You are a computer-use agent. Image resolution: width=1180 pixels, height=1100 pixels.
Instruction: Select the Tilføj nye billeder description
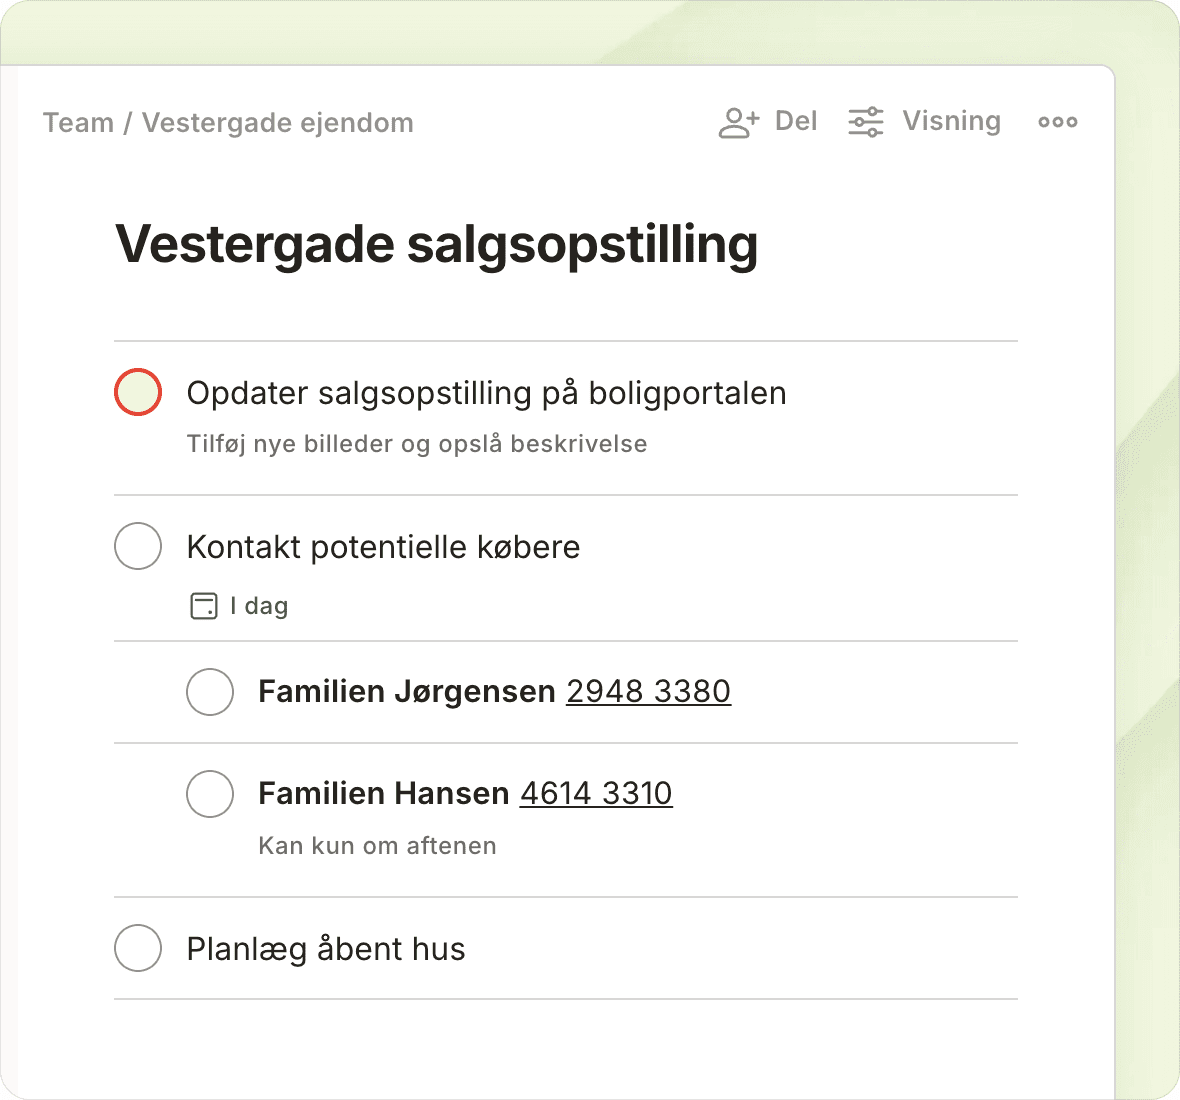pyautogui.click(x=416, y=444)
